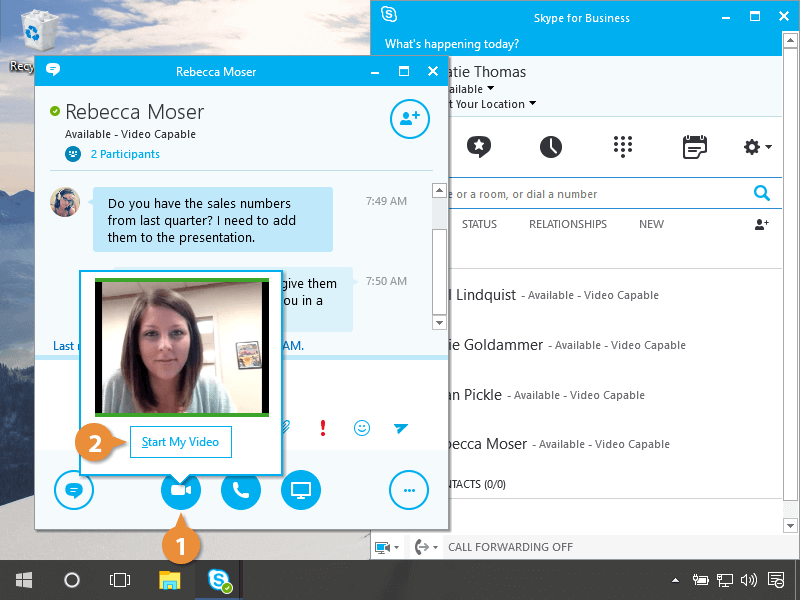Image resolution: width=800 pixels, height=600 pixels.
Task: Open the Meetings calendar icon
Action: click(x=694, y=147)
